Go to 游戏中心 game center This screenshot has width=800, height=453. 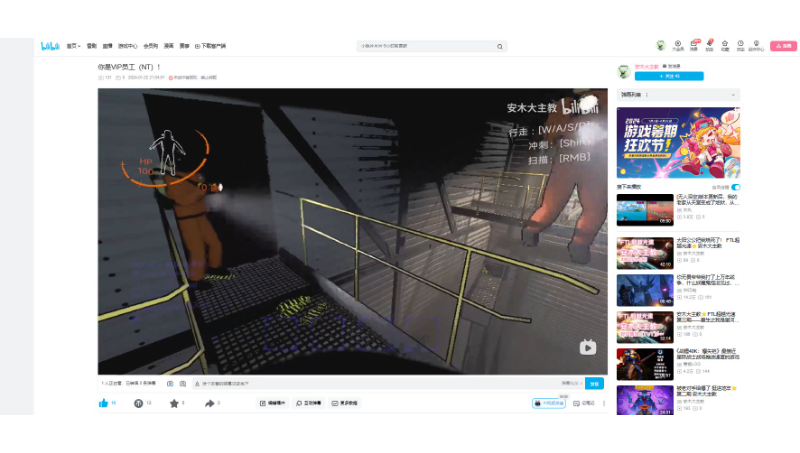click(128, 46)
